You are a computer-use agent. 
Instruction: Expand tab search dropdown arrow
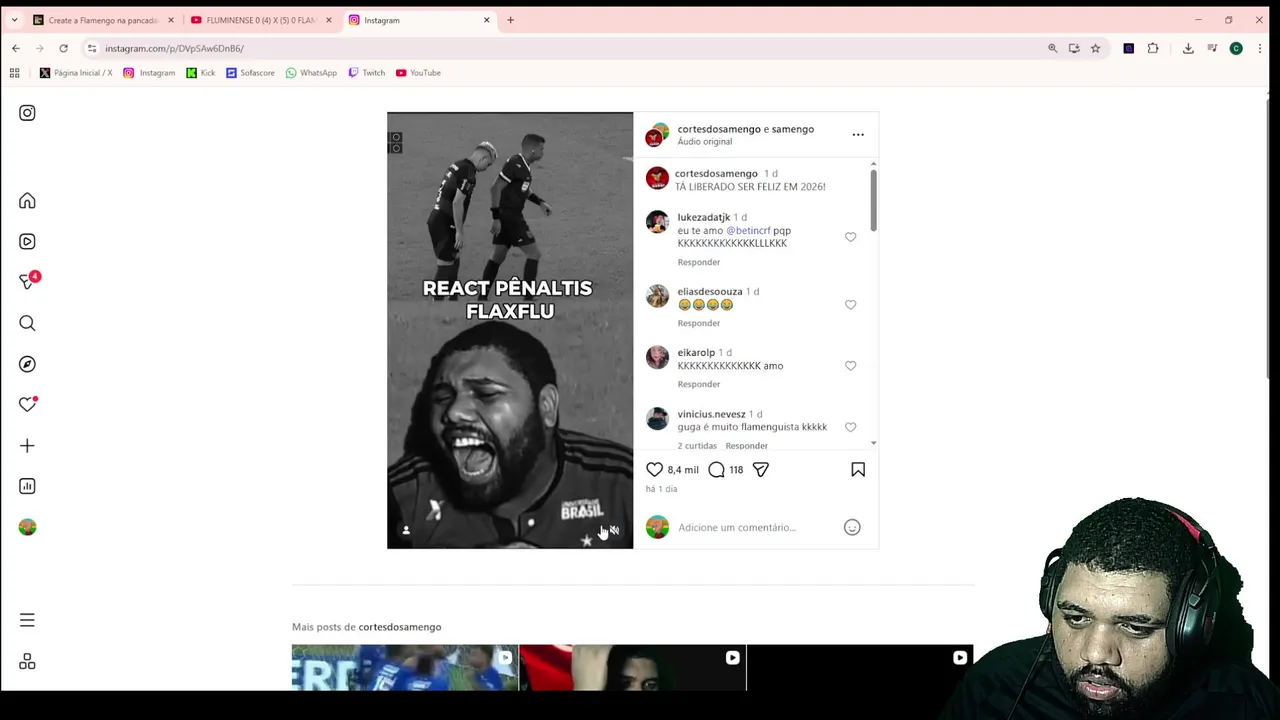point(14,20)
